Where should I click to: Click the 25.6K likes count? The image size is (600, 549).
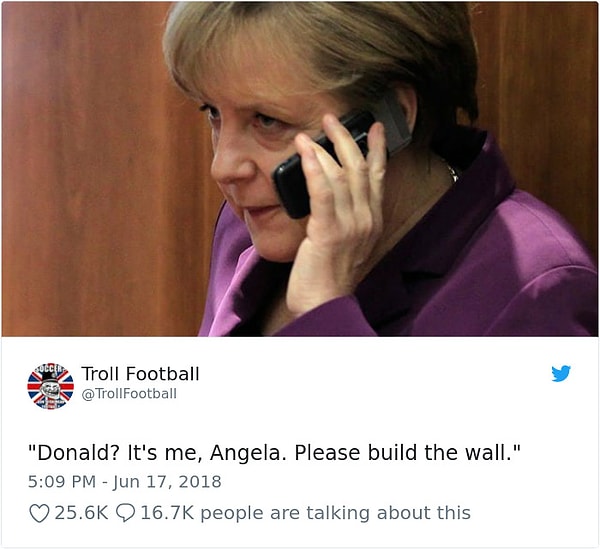tap(82, 513)
